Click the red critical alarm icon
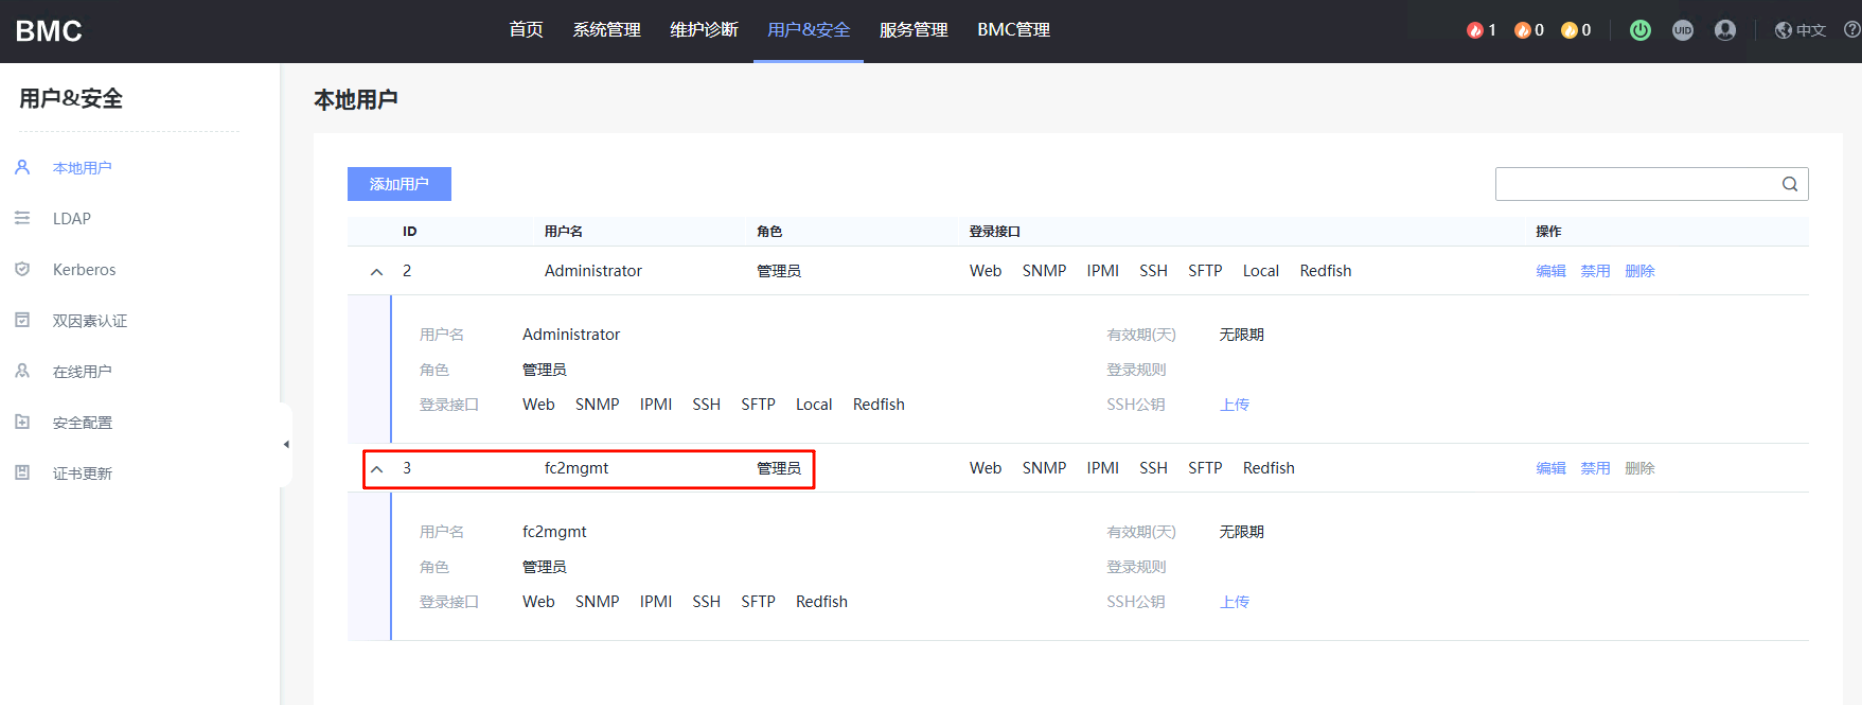This screenshot has height=705, width=1862. [1474, 30]
